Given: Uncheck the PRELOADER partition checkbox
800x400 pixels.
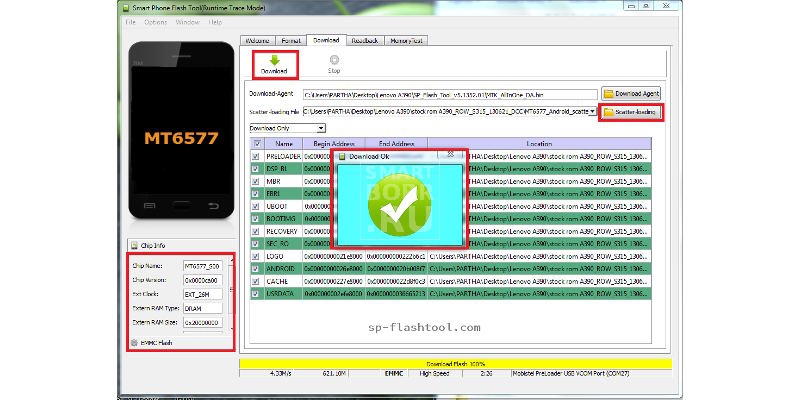Looking at the screenshot, I should click(x=256, y=156).
